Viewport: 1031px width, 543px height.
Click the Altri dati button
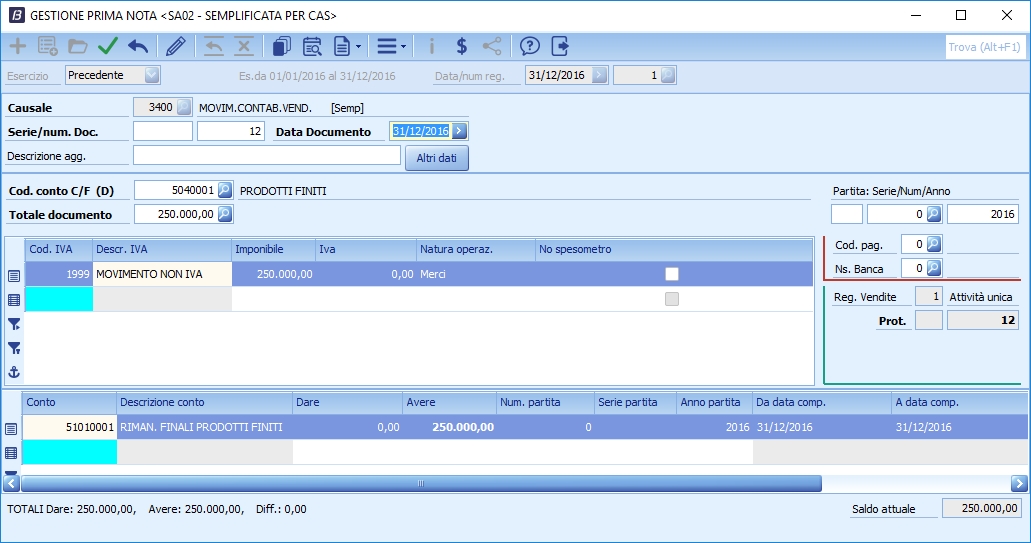437,158
